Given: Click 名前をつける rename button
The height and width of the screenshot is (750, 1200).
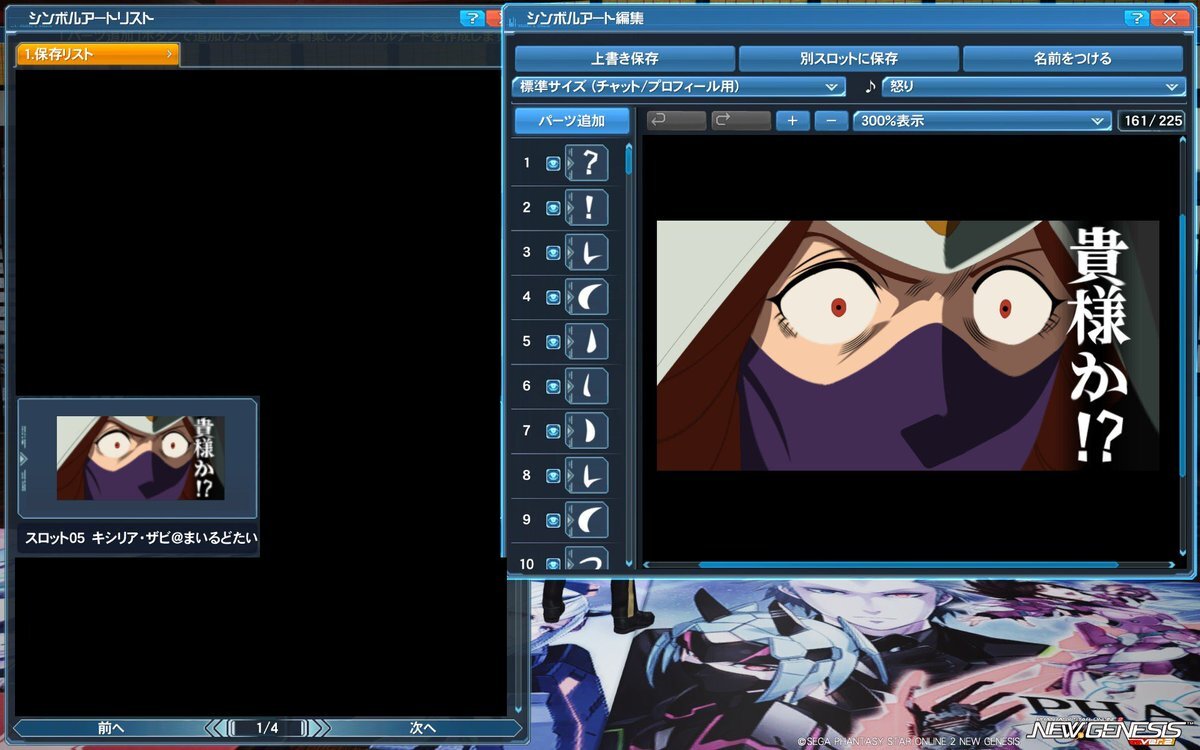Looking at the screenshot, I should pos(1073,59).
